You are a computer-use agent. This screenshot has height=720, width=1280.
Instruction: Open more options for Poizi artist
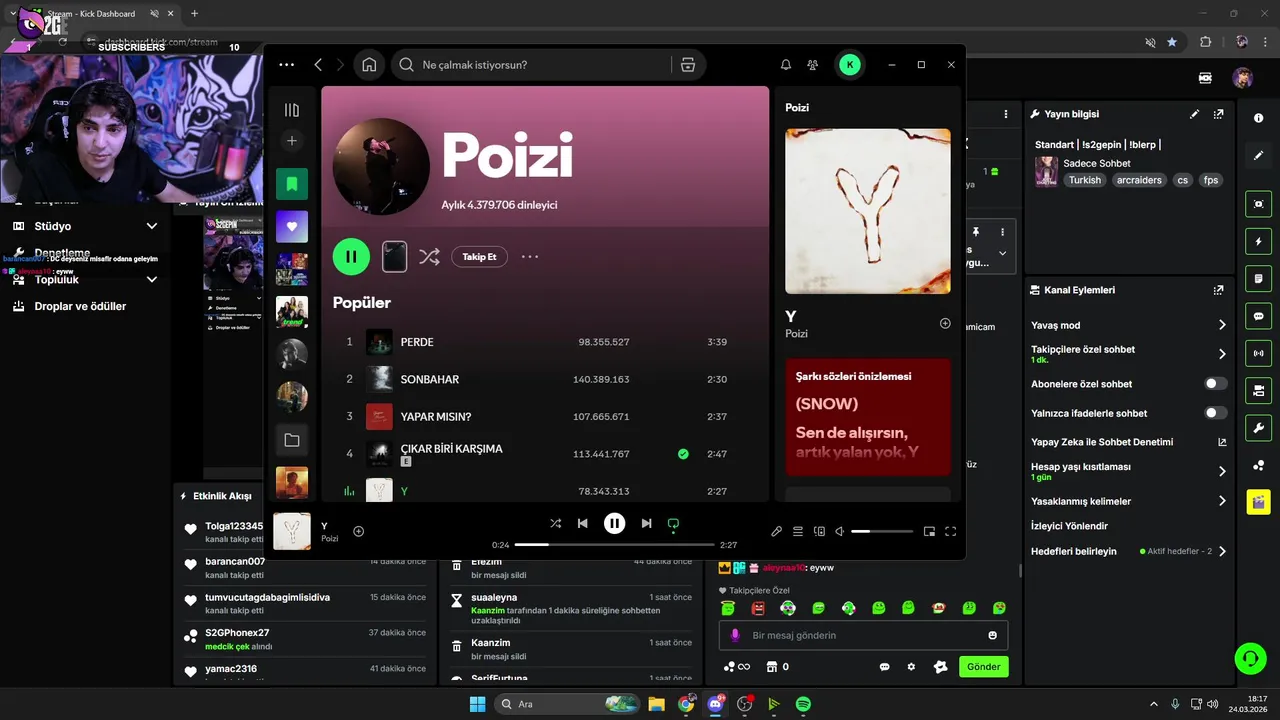tap(530, 257)
